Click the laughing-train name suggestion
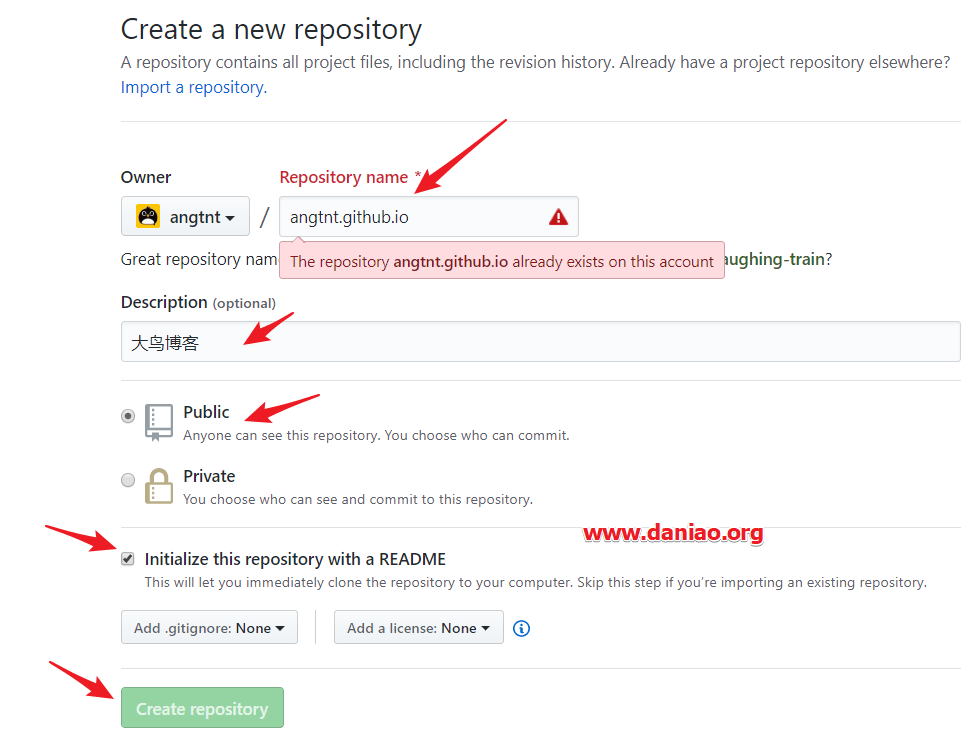The image size is (961, 748). [x=774, y=259]
